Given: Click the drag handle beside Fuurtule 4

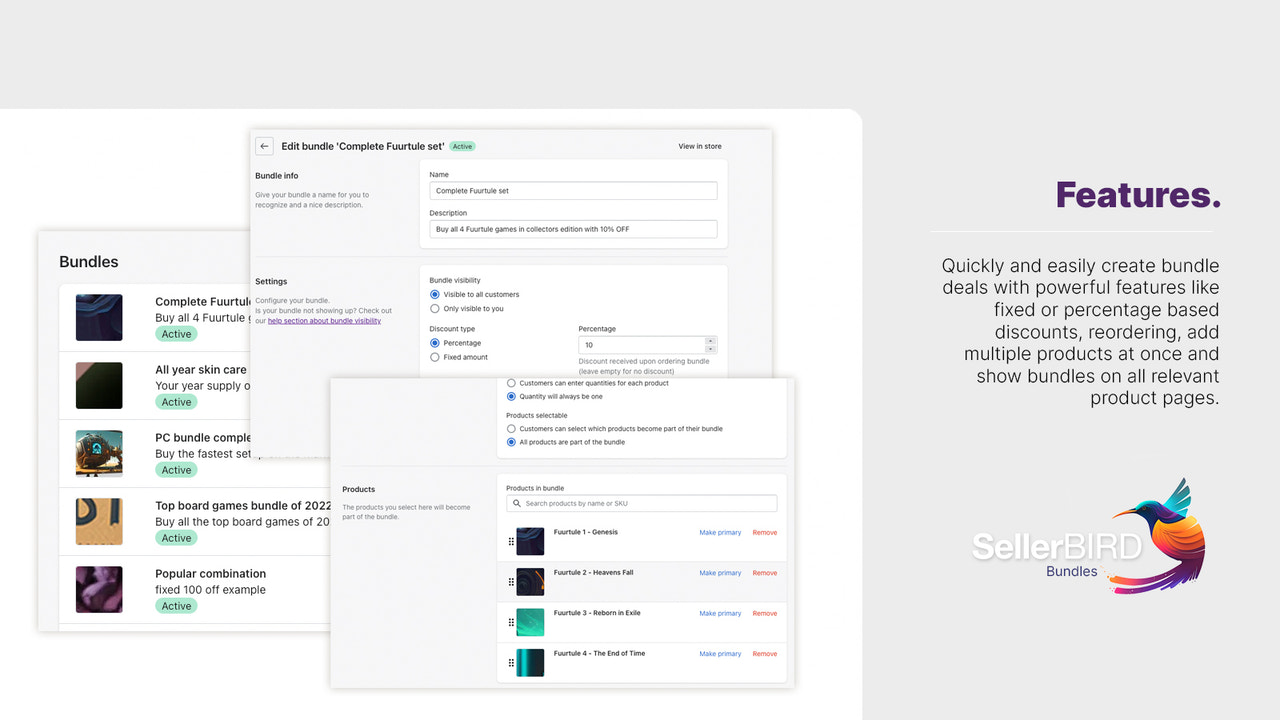Looking at the screenshot, I should [511, 663].
